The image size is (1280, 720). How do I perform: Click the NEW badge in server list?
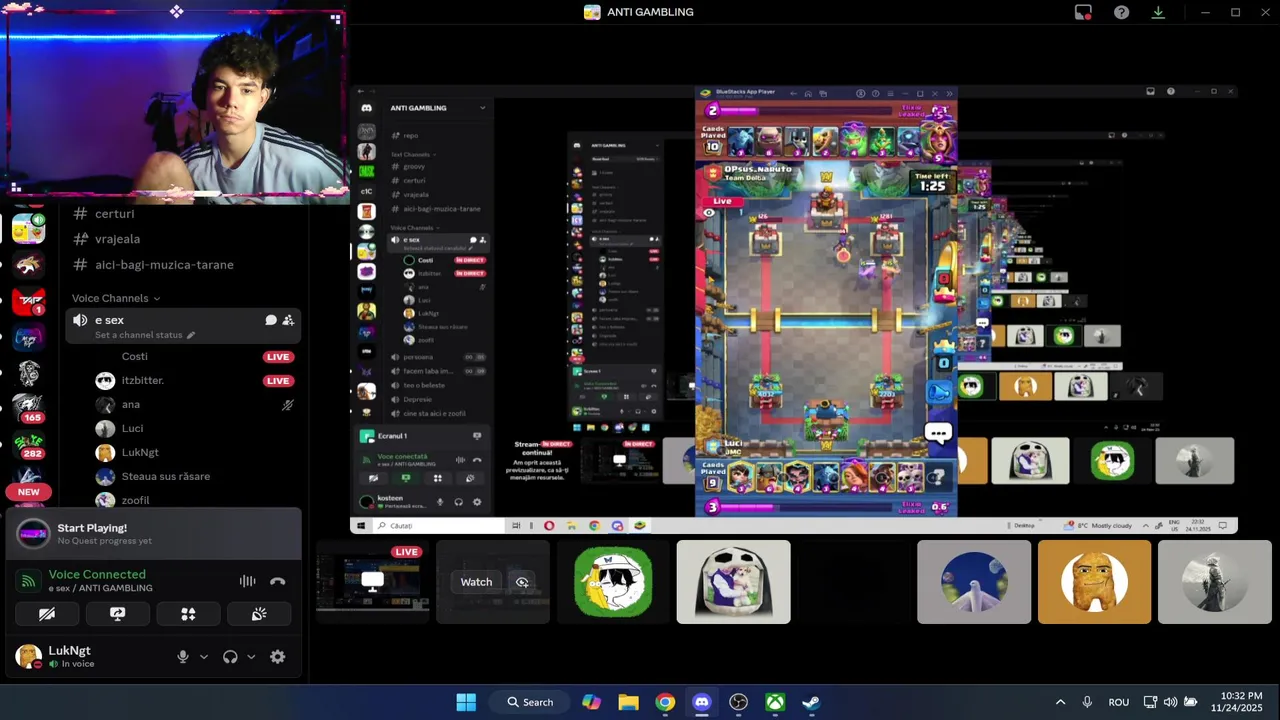click(28, 492)
